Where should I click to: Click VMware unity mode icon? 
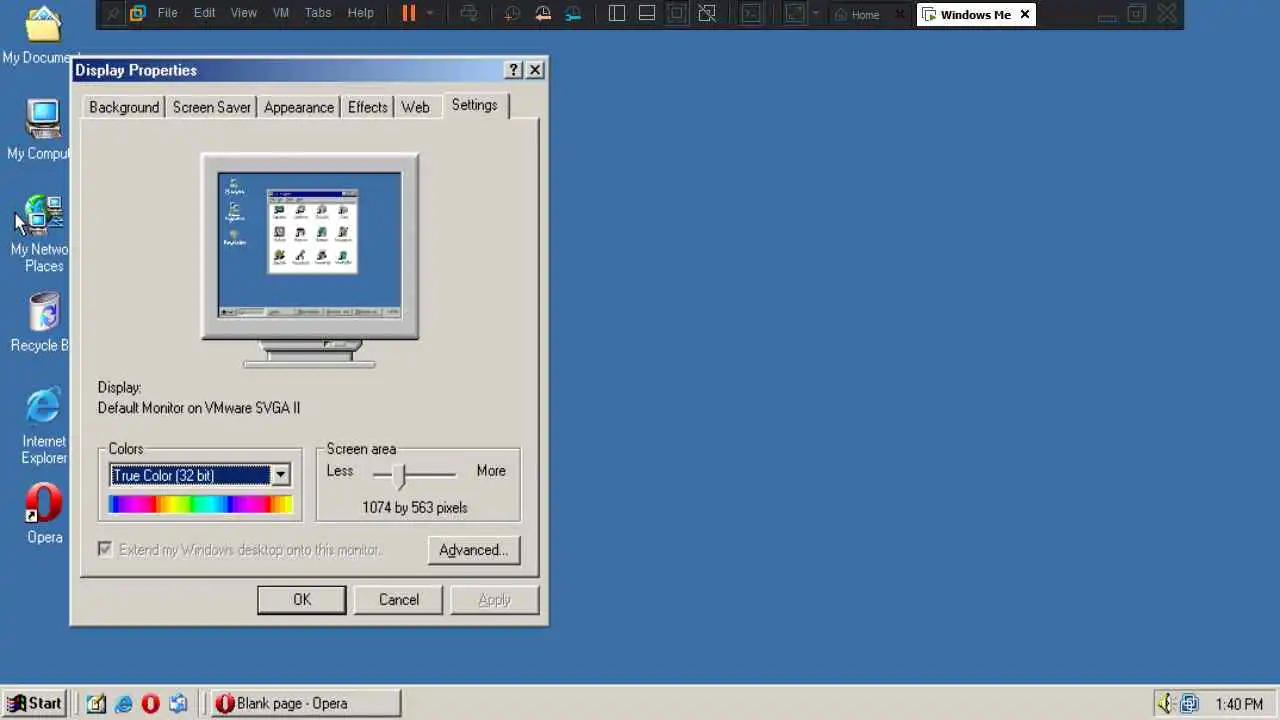pos(707,14)
